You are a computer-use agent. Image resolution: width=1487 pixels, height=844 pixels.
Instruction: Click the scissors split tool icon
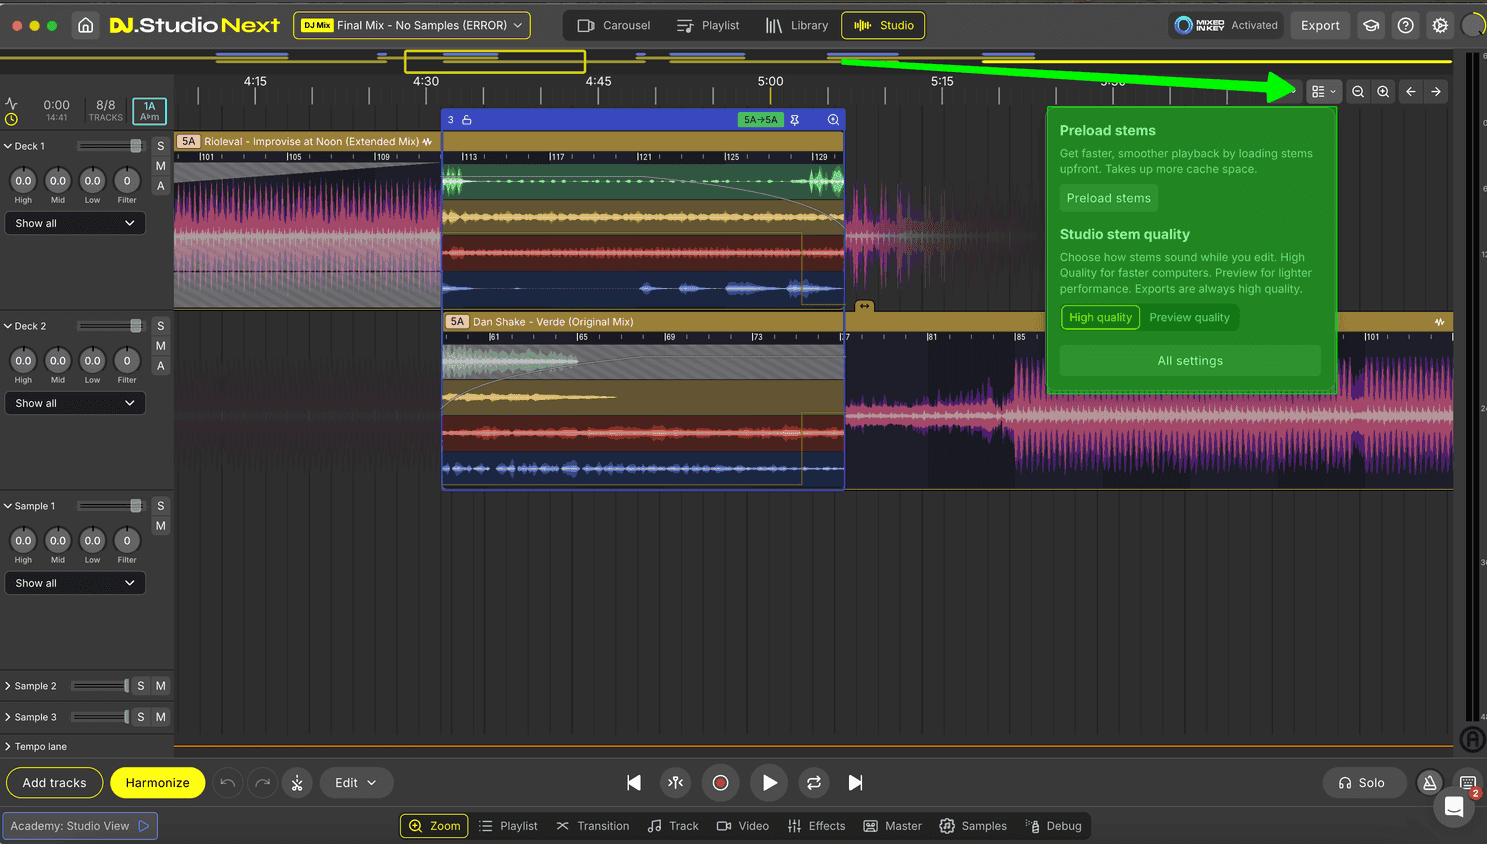click(297, 783)
